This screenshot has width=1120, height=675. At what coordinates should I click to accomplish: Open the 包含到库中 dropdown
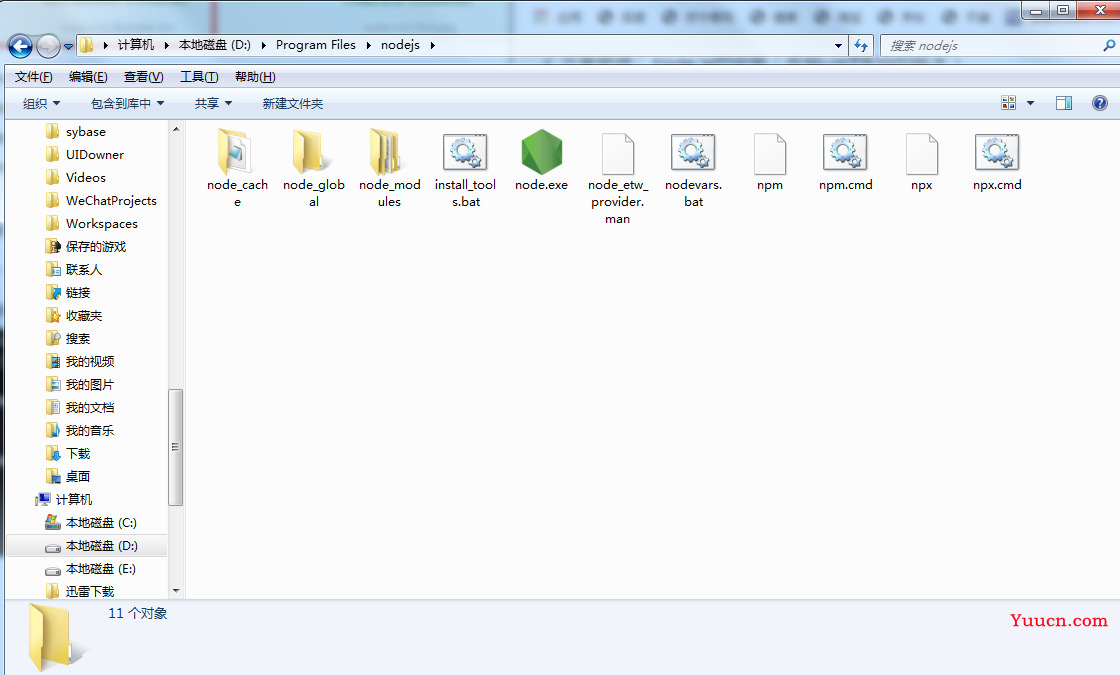click(128, 104)
